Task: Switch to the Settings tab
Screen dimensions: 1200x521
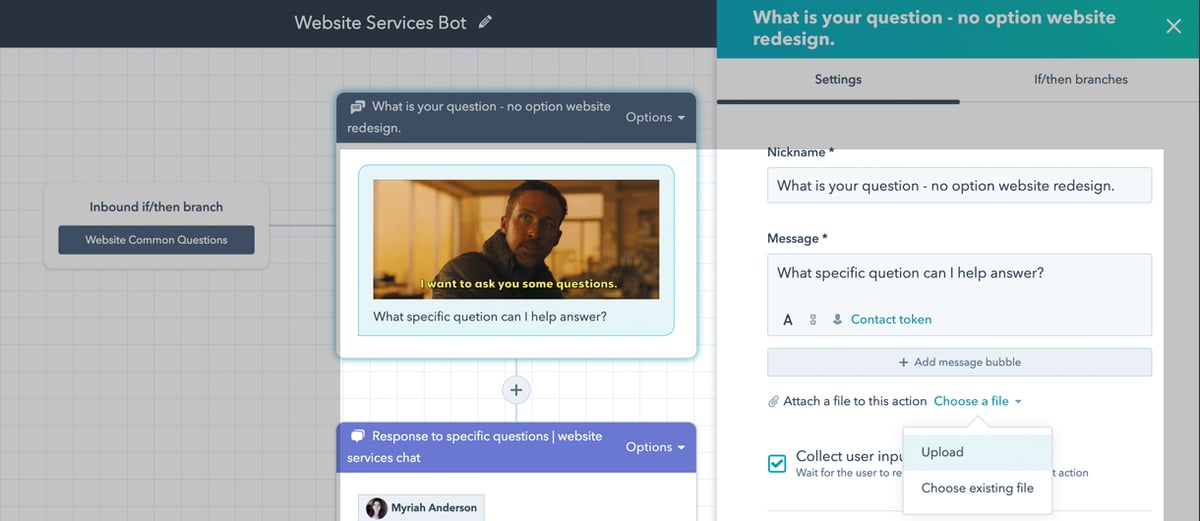Action: tap(838, 79)
